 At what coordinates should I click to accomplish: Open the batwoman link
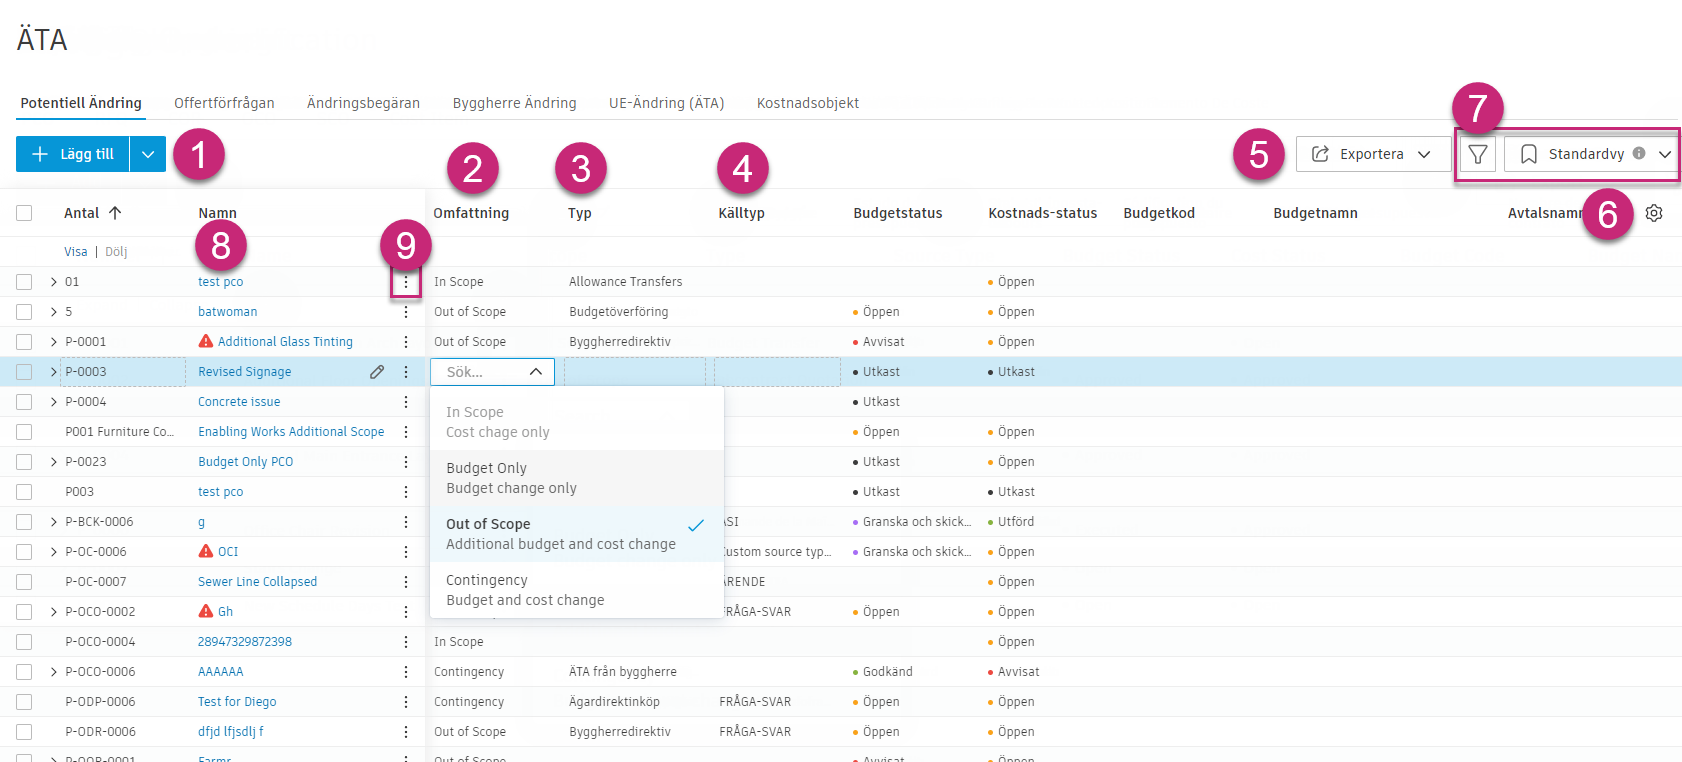coord(228,312)
